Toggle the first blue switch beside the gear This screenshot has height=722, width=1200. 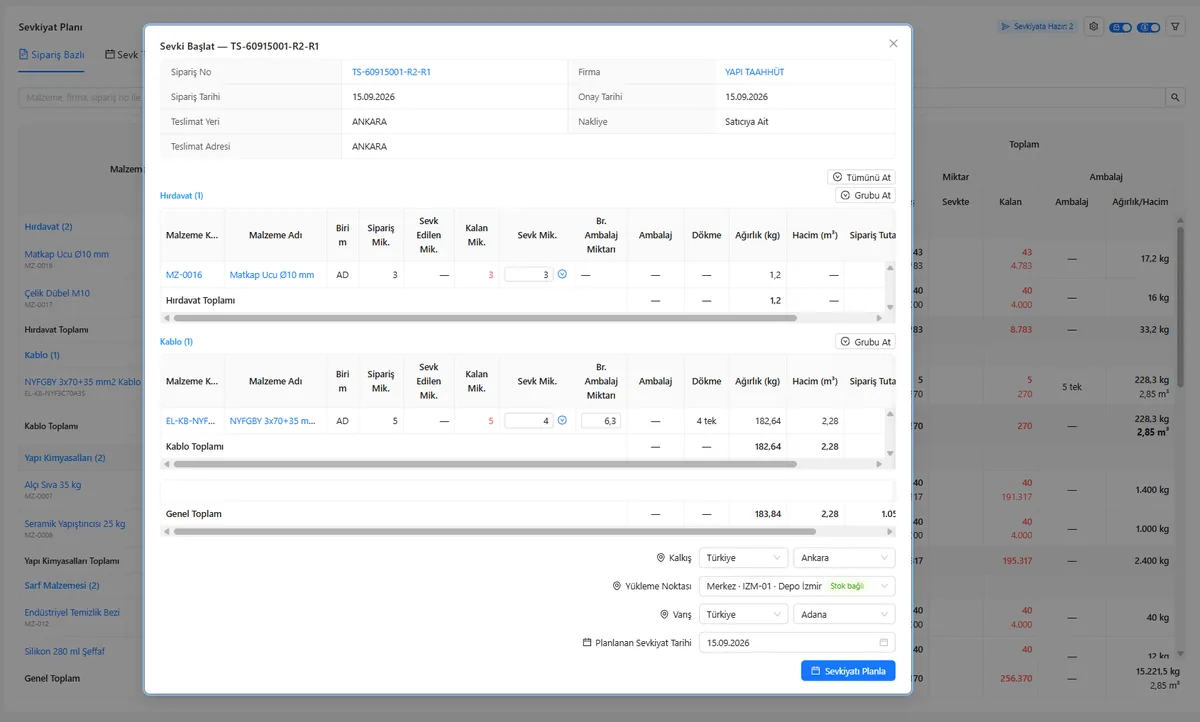pos(1121,27)
